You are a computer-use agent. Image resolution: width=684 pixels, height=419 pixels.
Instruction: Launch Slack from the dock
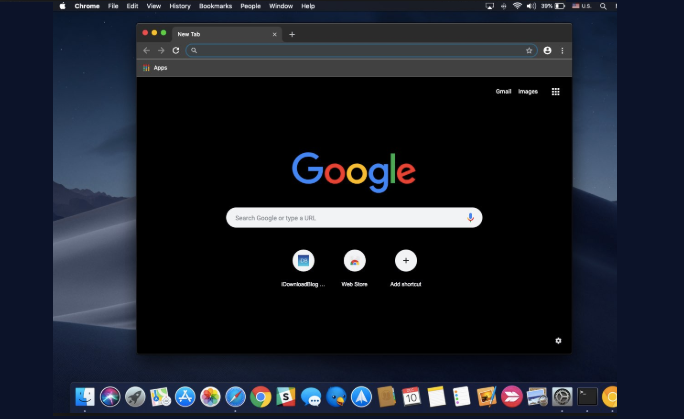285,397
